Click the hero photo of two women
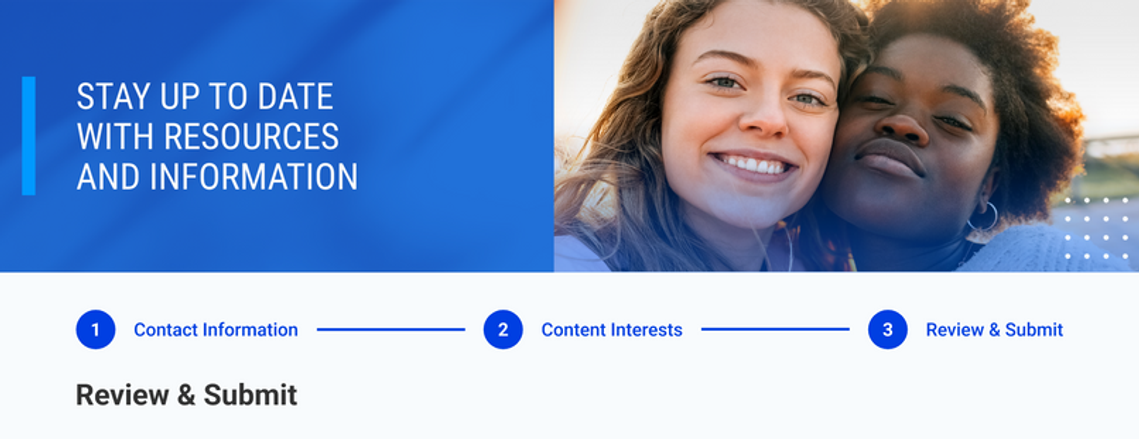 coord(846,136)
